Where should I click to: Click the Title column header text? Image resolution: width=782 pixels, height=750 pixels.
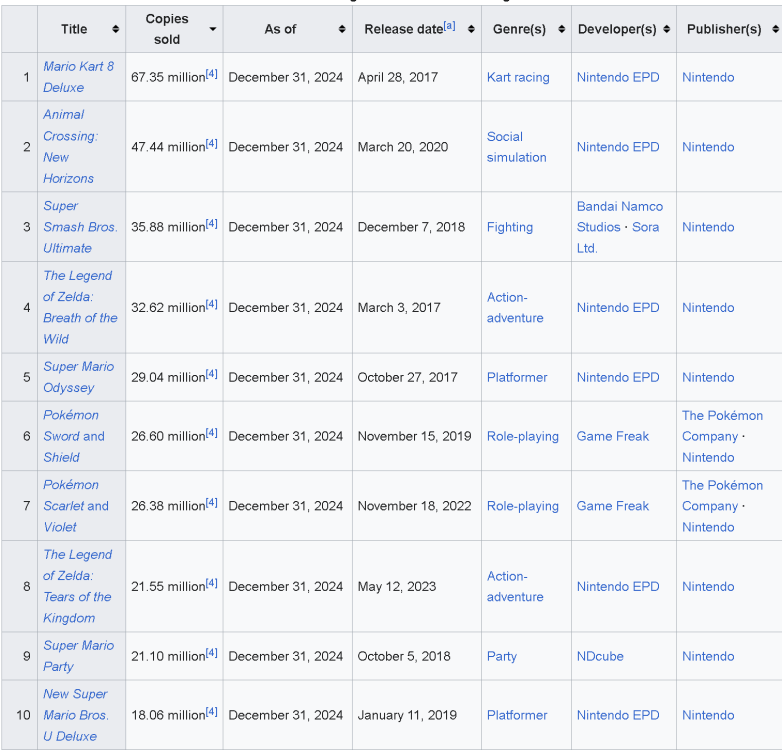[74, 29]
